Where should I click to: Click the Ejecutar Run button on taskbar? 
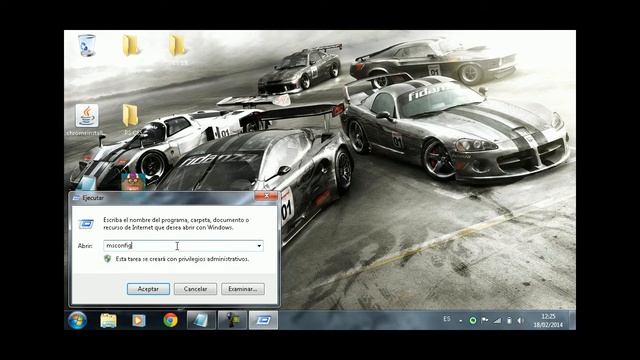click(263, 320)
